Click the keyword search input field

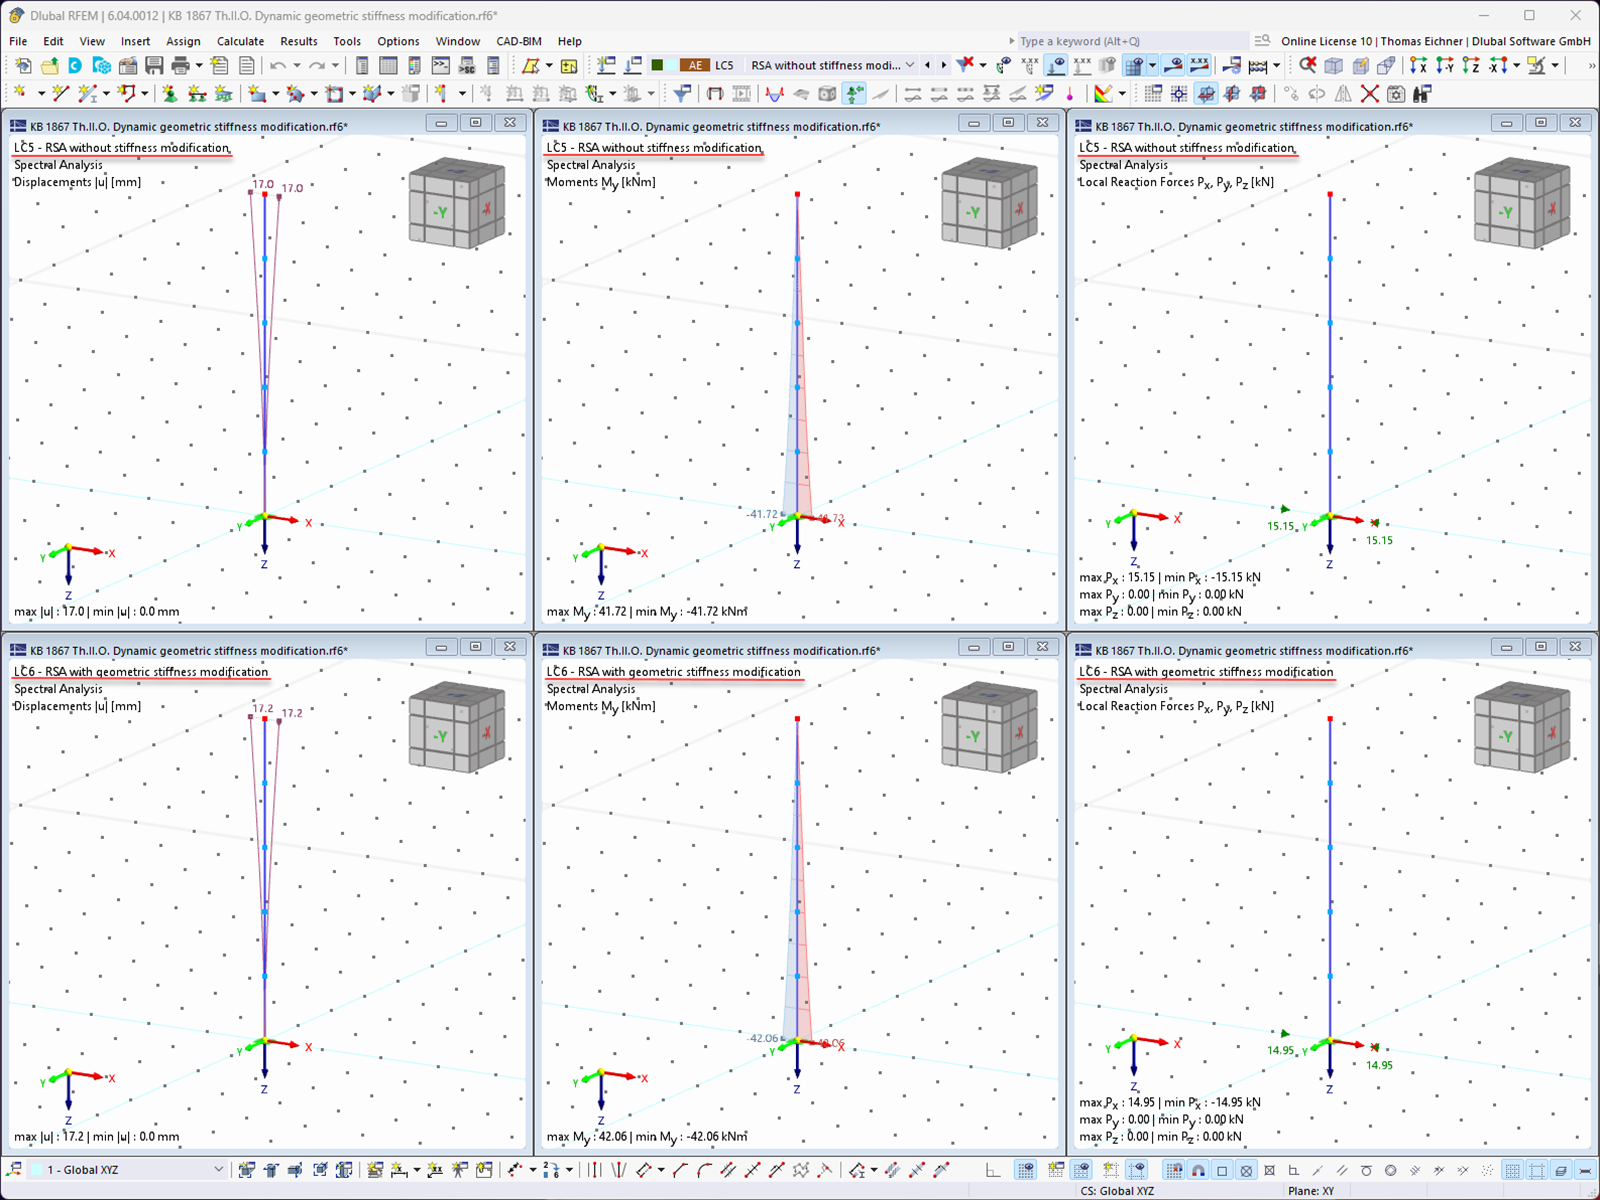[1133, 41]
